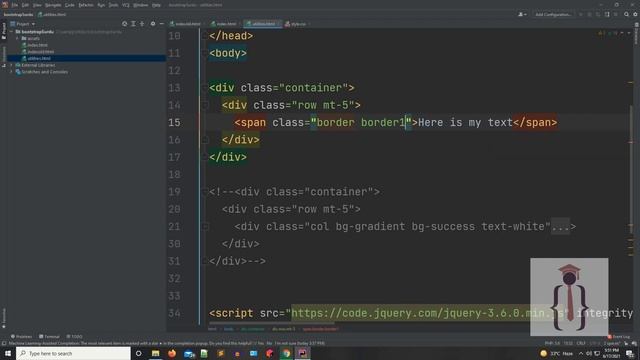This screenshot has height=360, width=640.
Task: Open Project panel settings gear
Action: pyautogui.click(x=153, y=24)
